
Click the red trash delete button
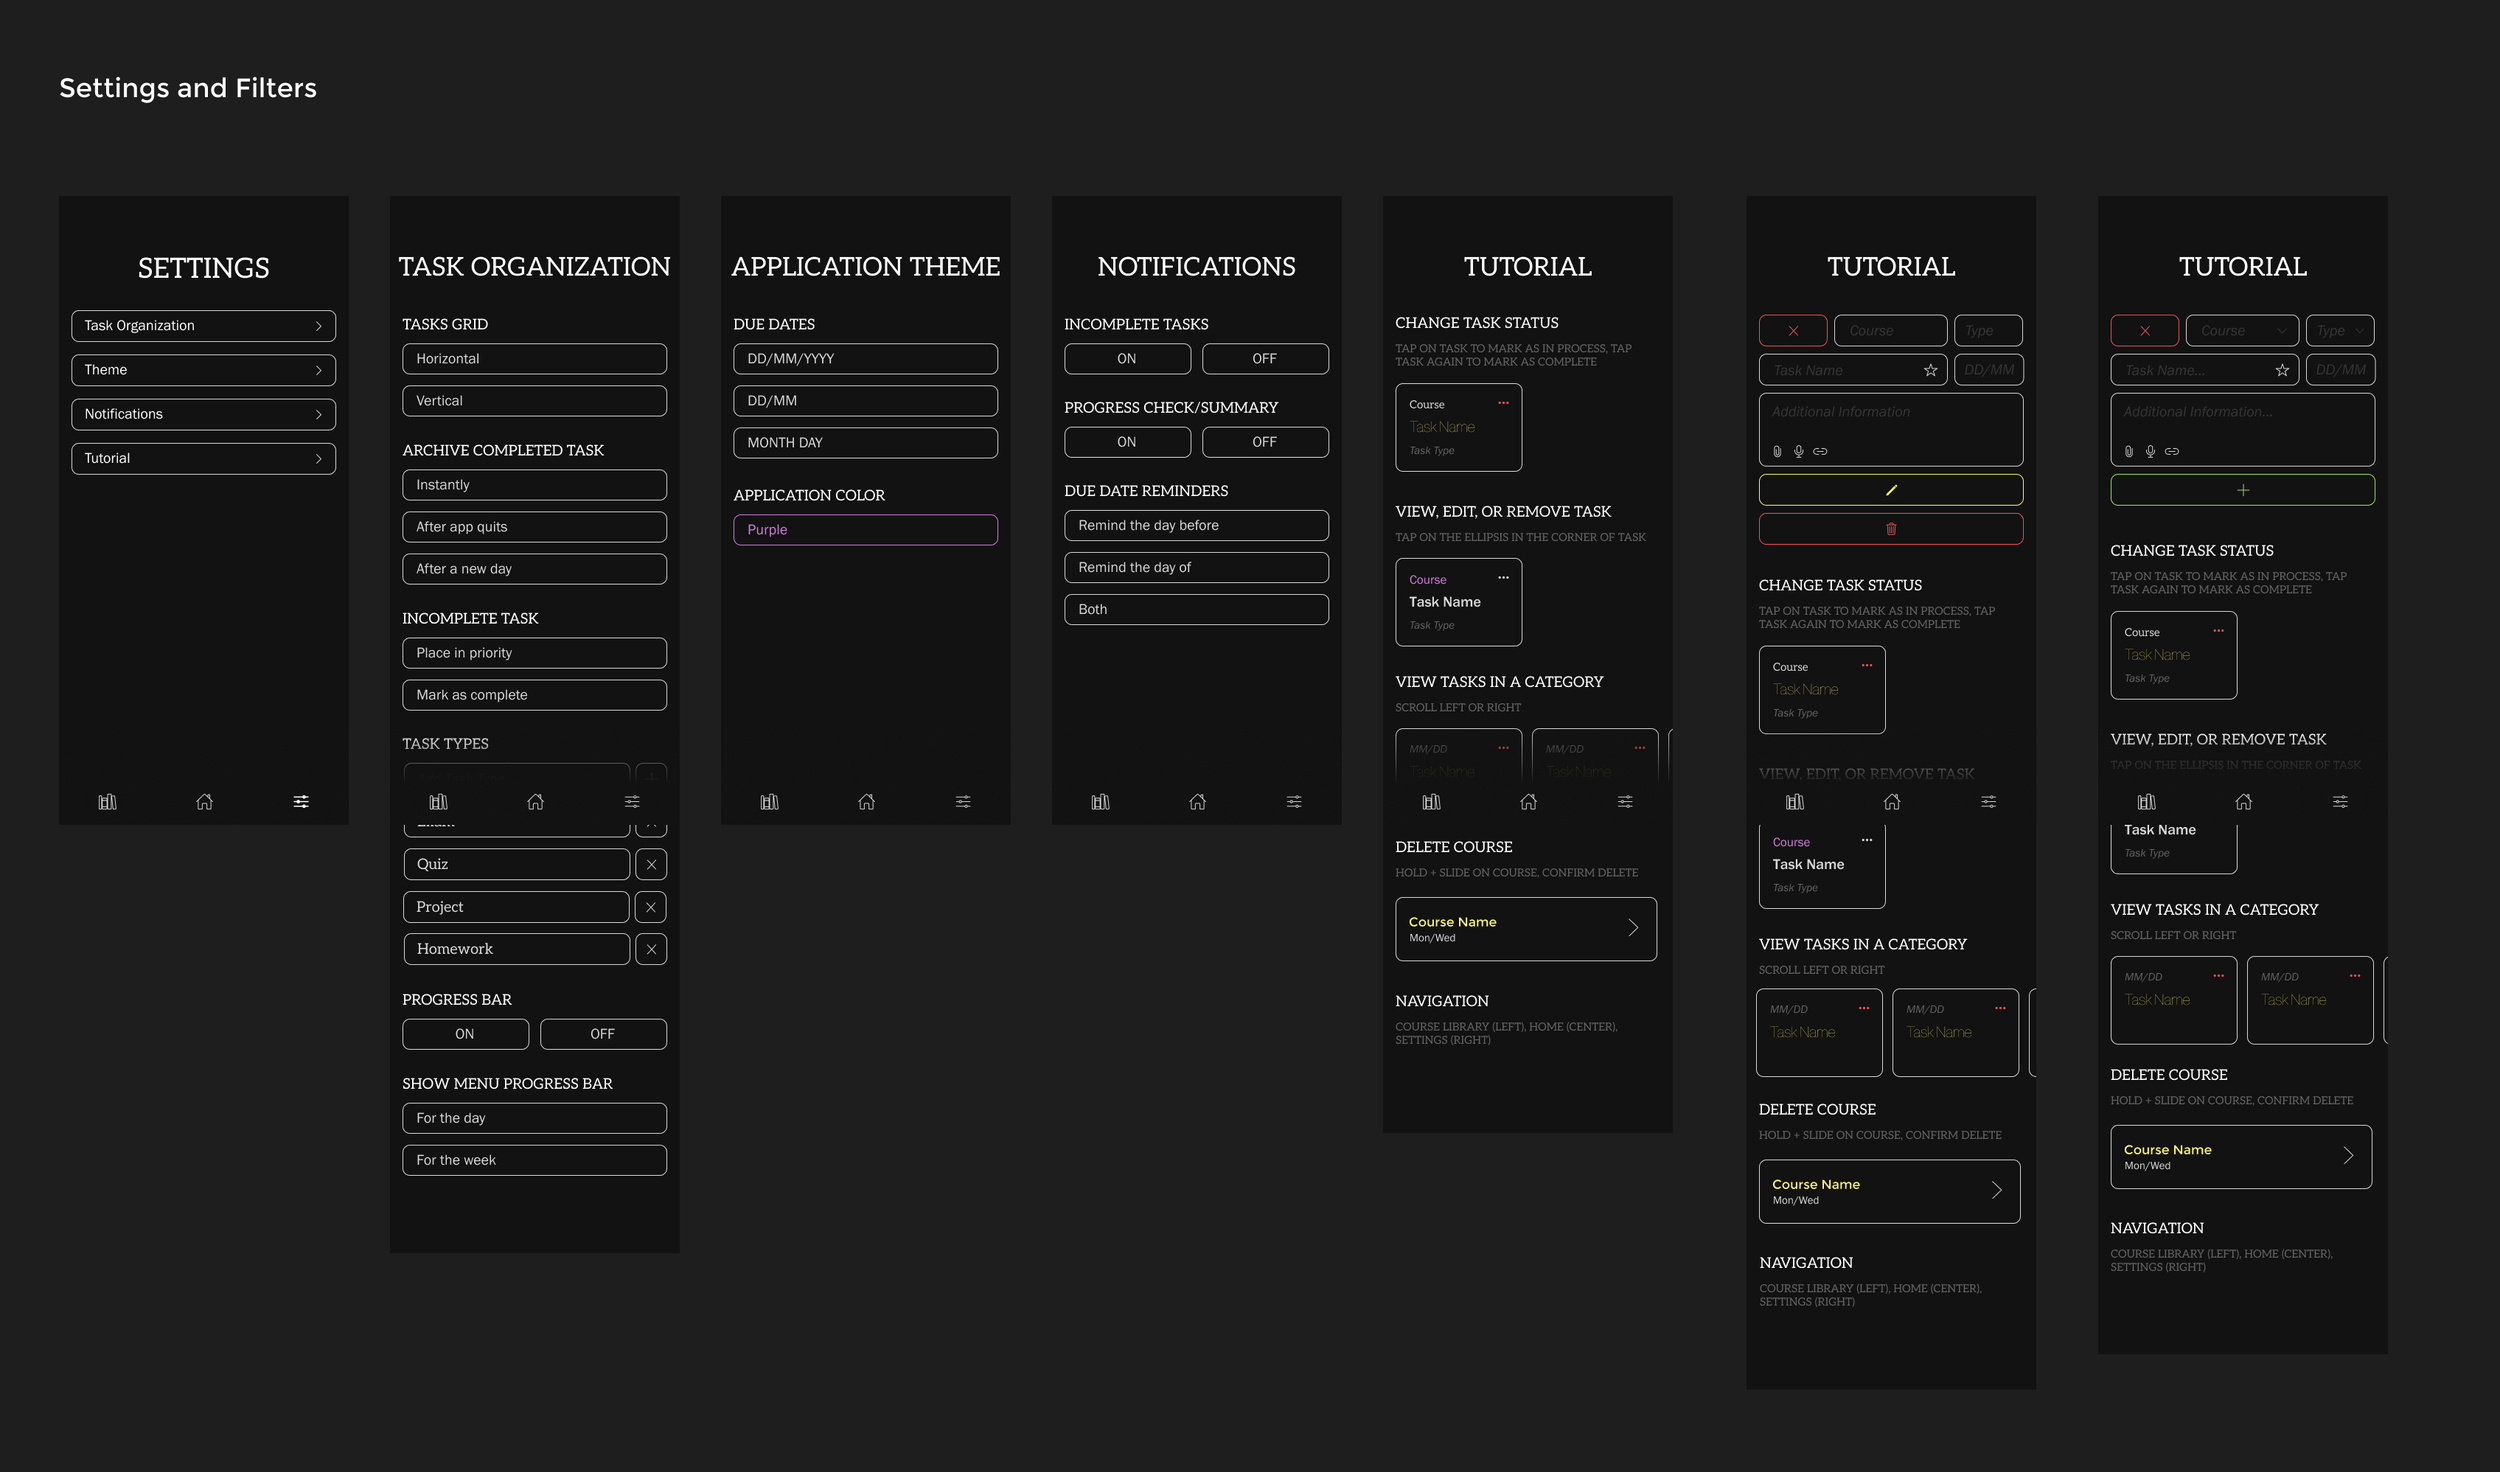point(1890,529)
